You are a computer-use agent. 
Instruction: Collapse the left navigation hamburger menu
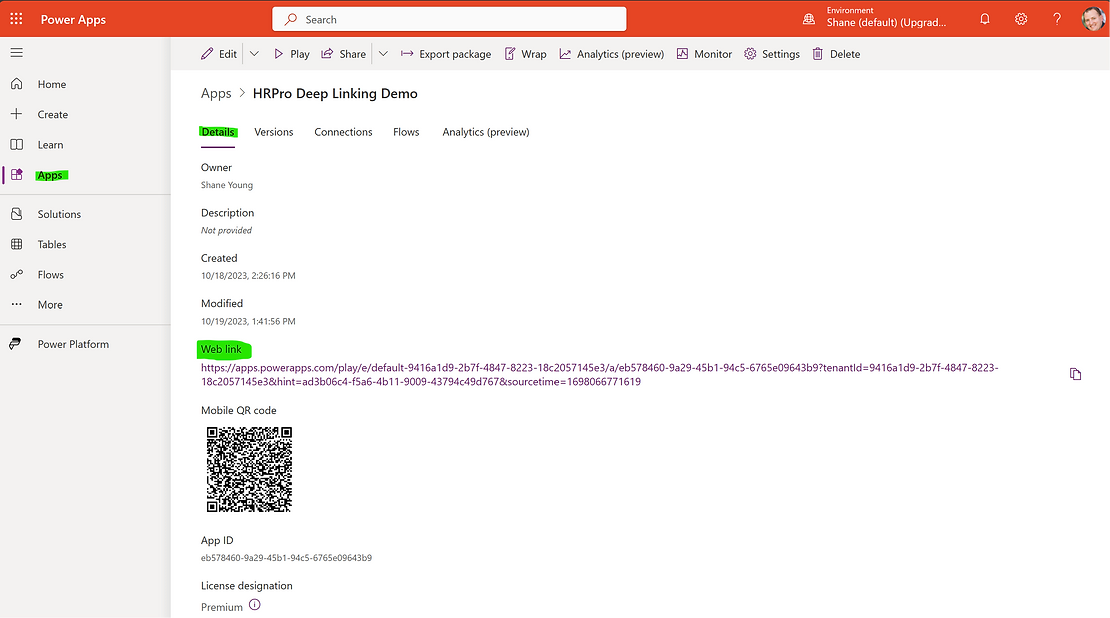17,53
